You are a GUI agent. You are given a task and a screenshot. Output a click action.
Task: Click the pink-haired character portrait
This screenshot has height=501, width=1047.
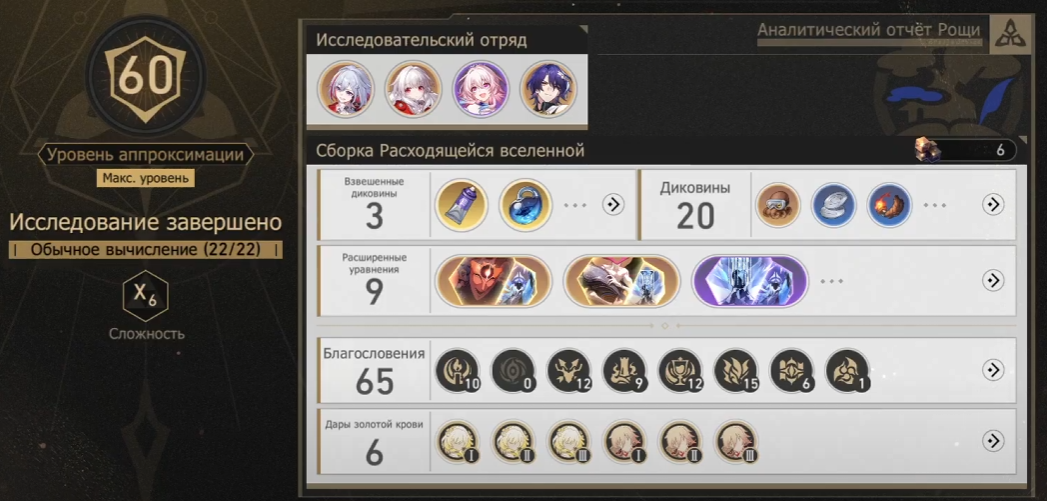coord(481,90)
